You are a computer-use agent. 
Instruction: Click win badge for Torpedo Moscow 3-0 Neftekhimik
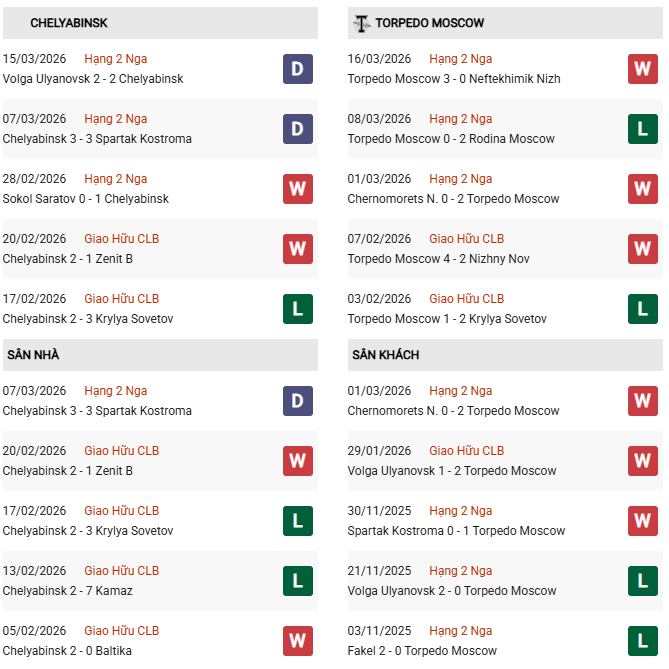point(643,69)
